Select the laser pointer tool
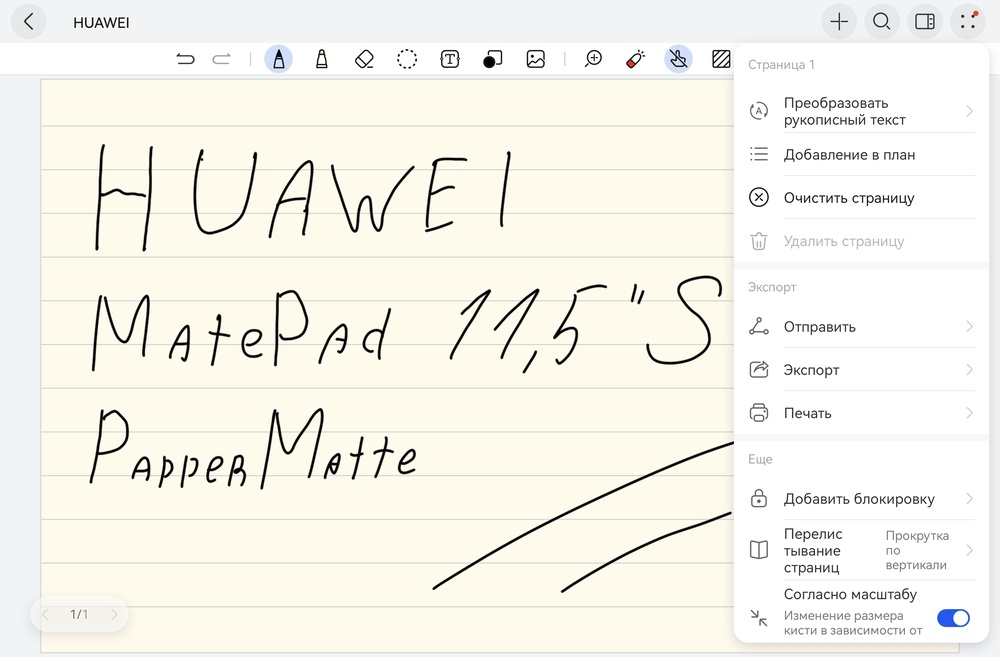 [x=635, y=59]
